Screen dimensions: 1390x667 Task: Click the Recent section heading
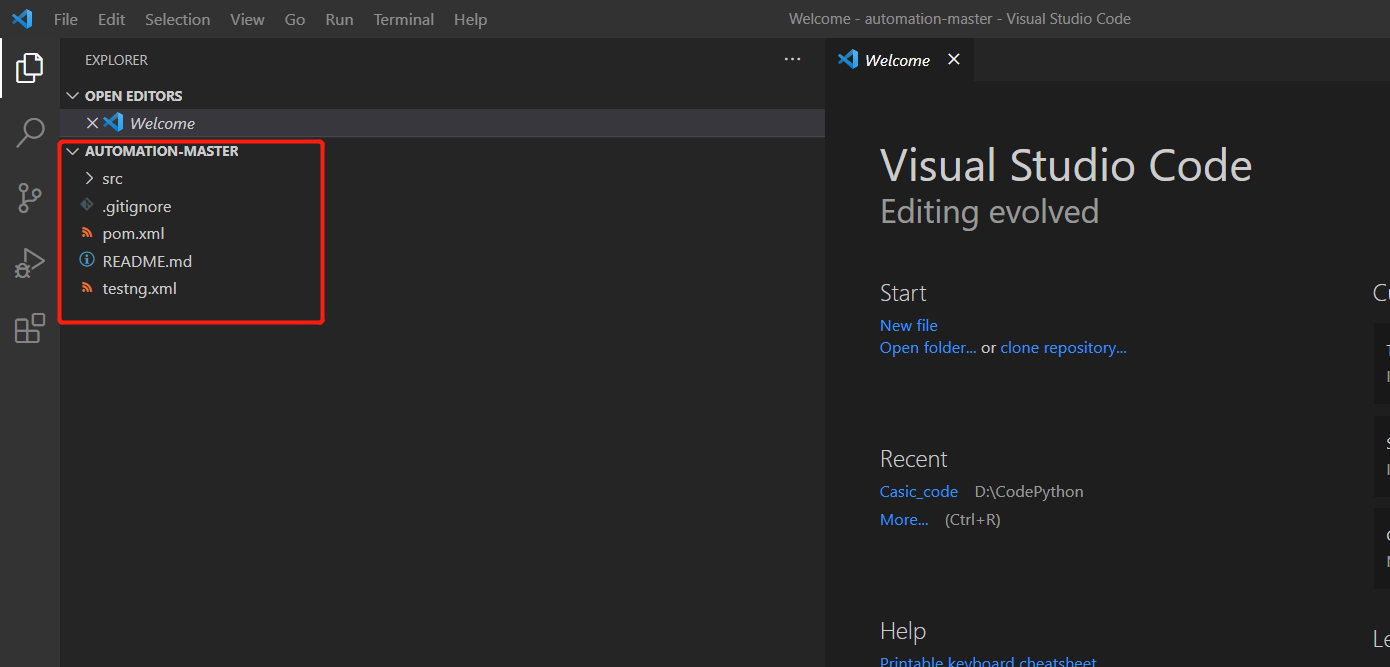click(x=913, y=459)
